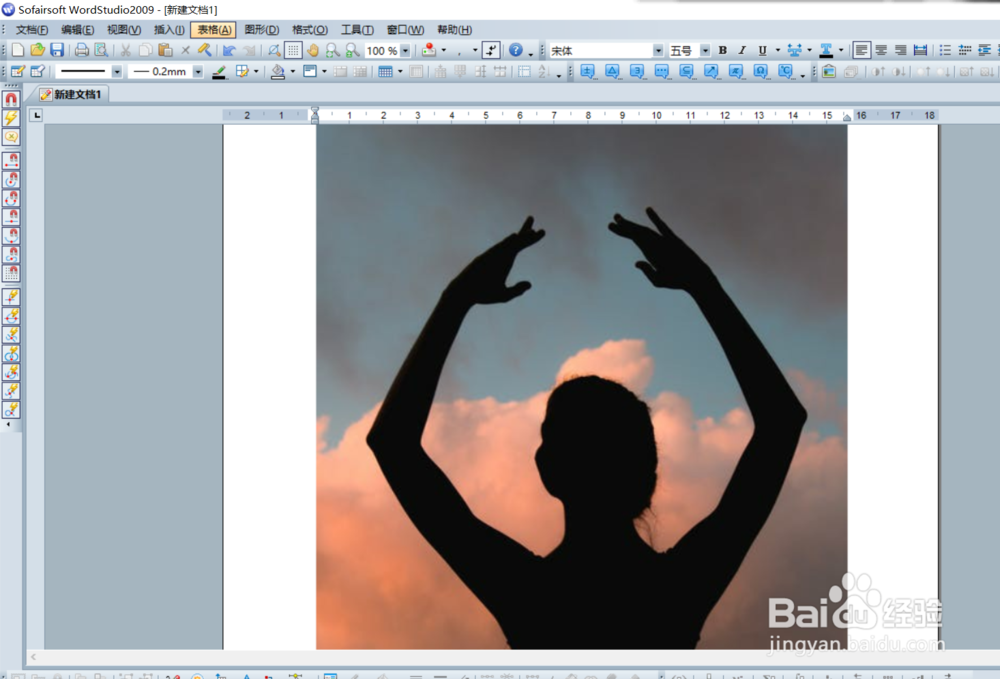This screenshot has width=1000, height=679.
Task: Click the inserted silhouette photo in document
Action: (582, 387)
